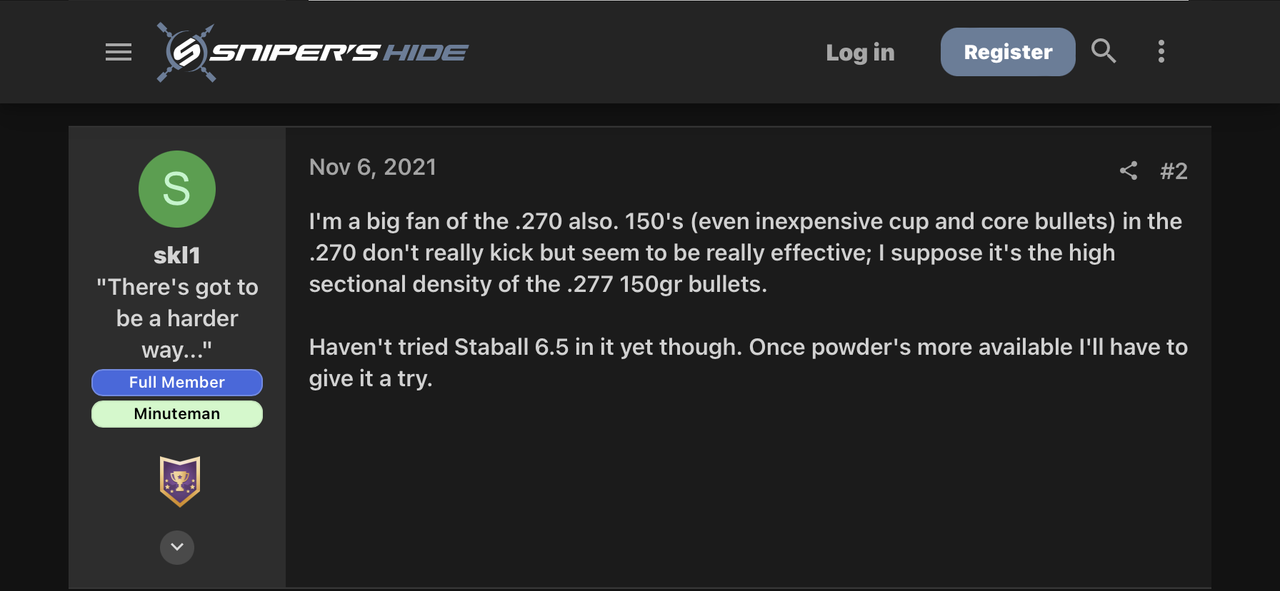Click the "There's got to be a harder way..." title
This screenshot has height=591, width=1280.
[177, 318]
